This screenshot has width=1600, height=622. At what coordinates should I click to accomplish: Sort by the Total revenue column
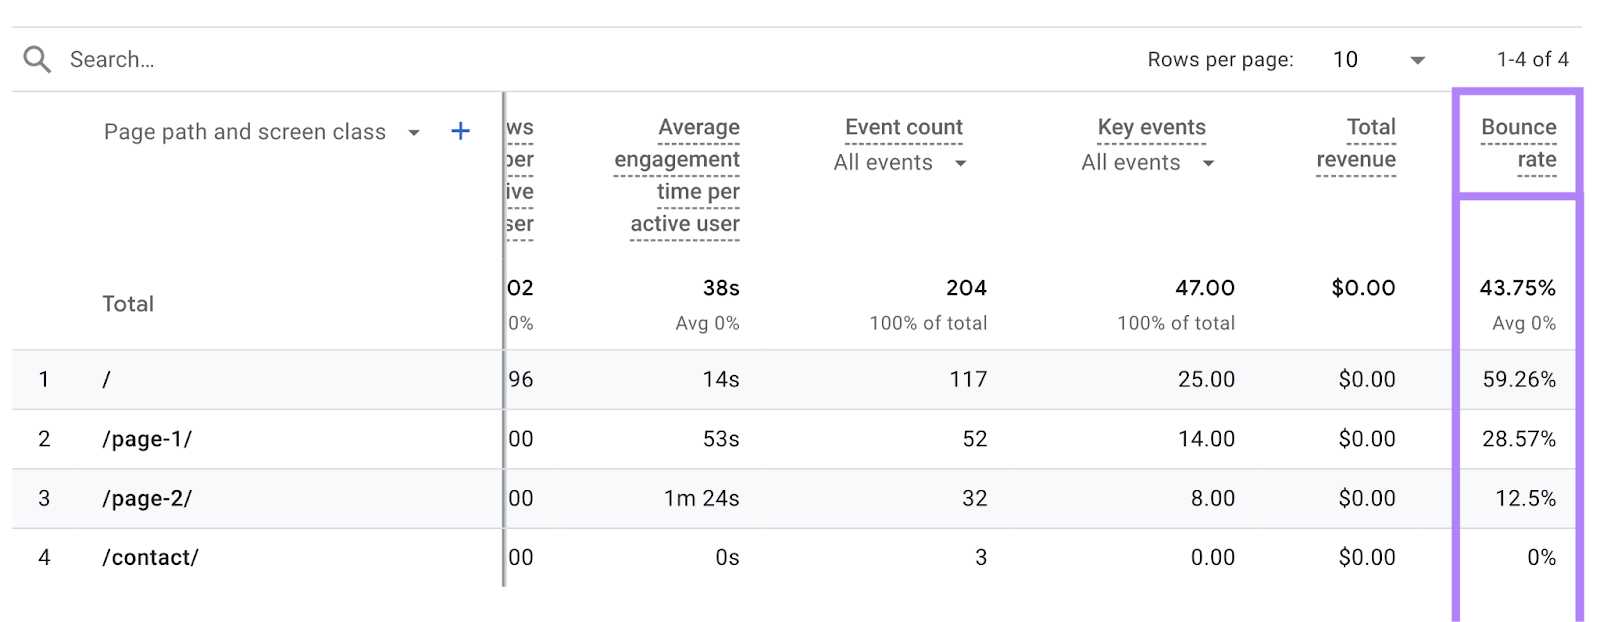tap(1357, 143)
